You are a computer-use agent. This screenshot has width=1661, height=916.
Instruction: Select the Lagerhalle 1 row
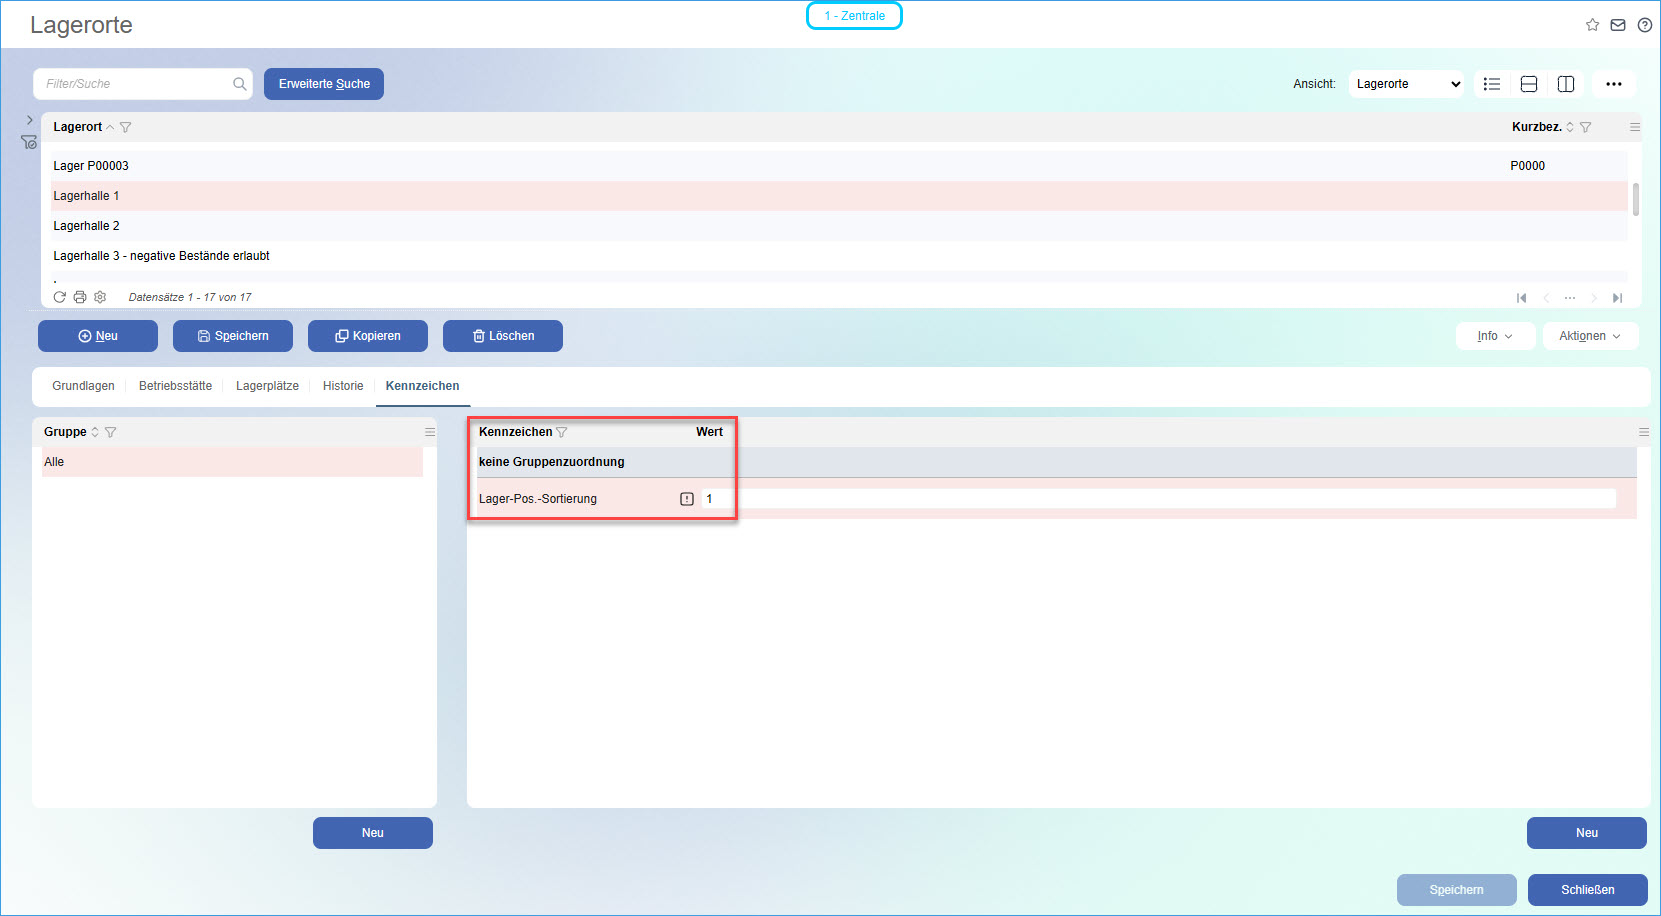tap(840, 196)
